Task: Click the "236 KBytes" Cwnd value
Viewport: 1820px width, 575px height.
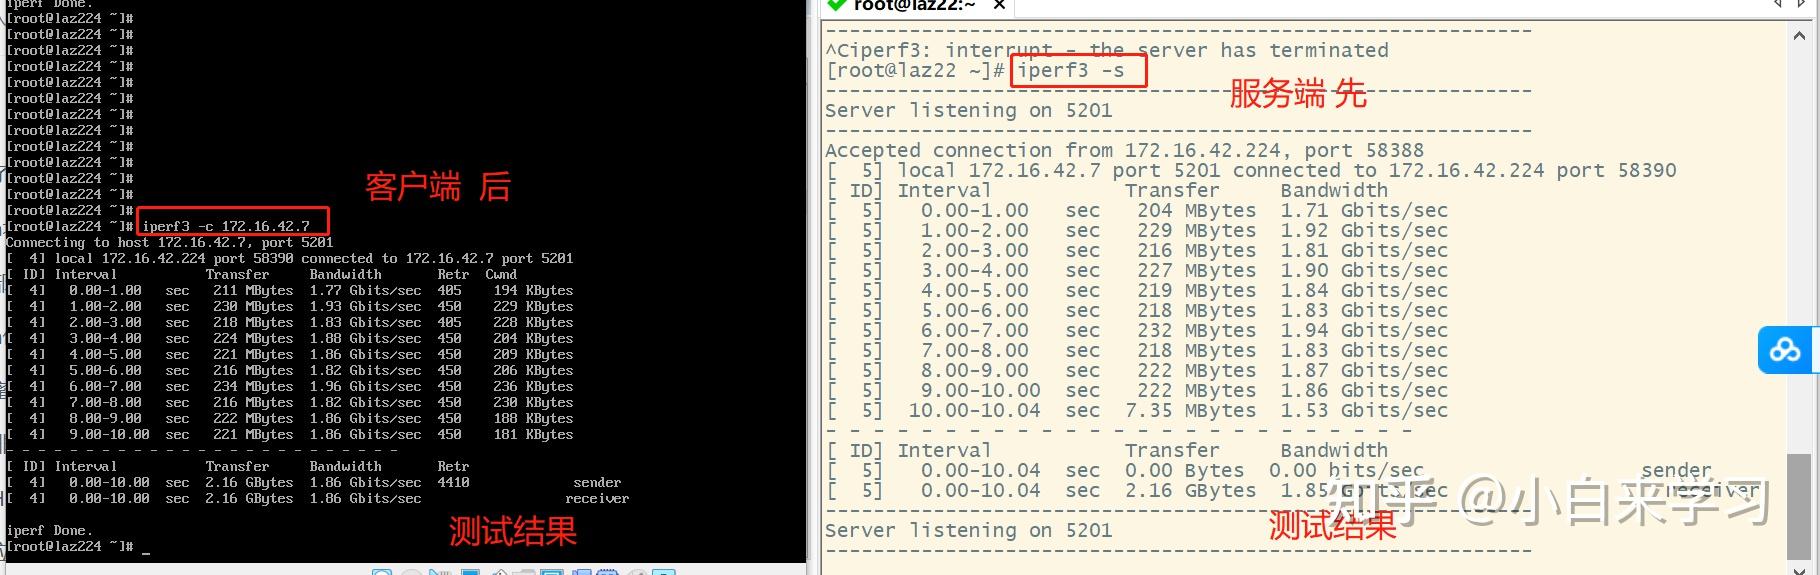Action: tap(533, 386)
